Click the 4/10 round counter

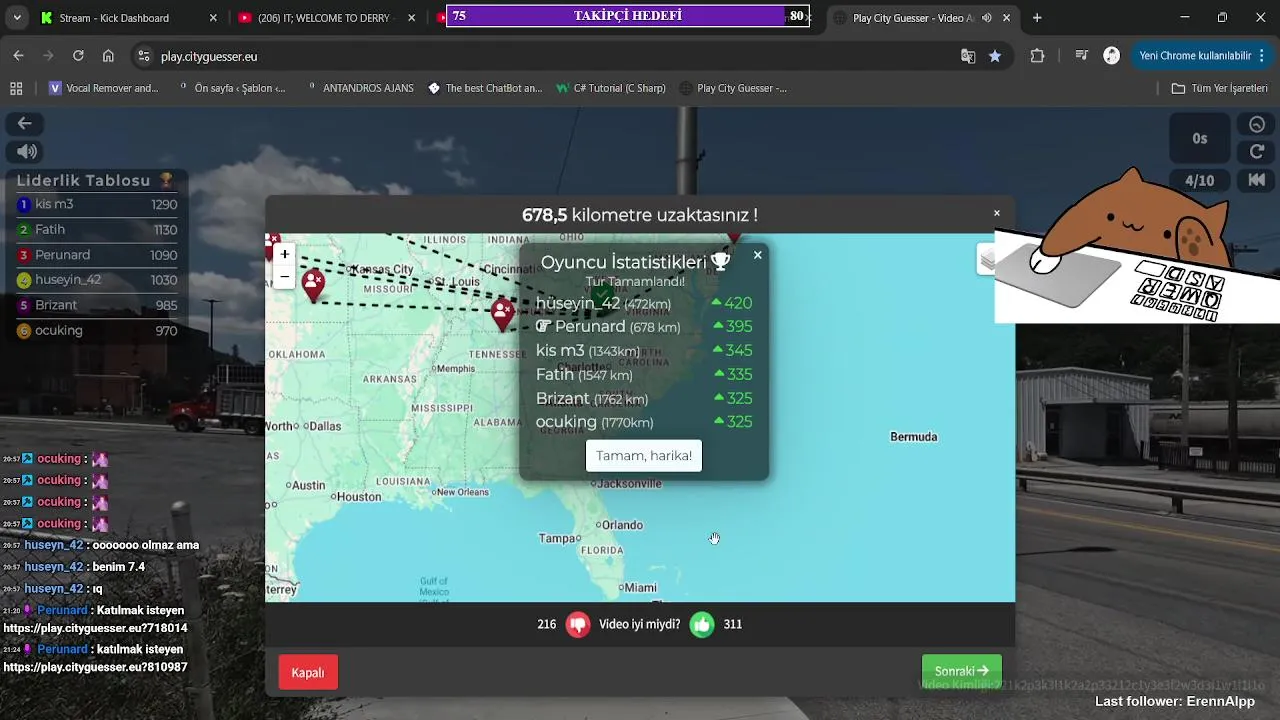1200,181
